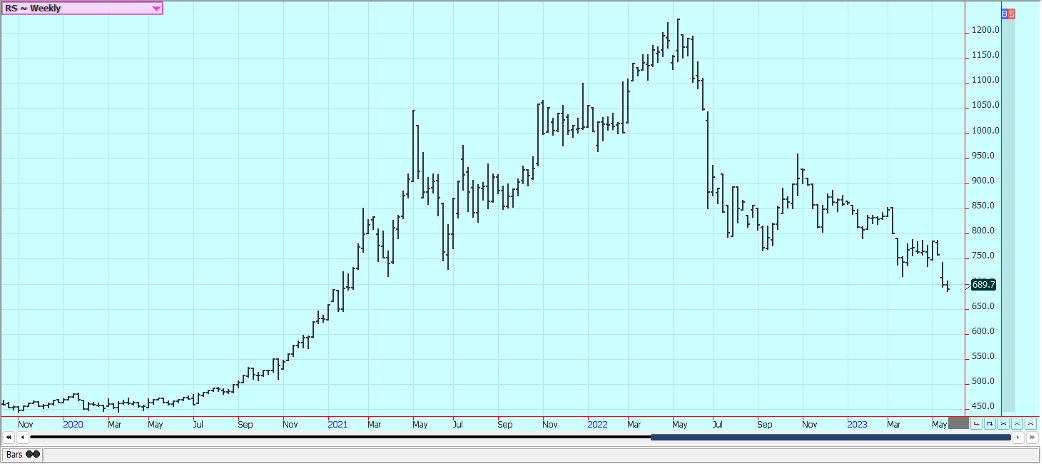Screen dimensions: 1042x464
Task: Click the 1200.0 price axis label
Action: (988, 31)
